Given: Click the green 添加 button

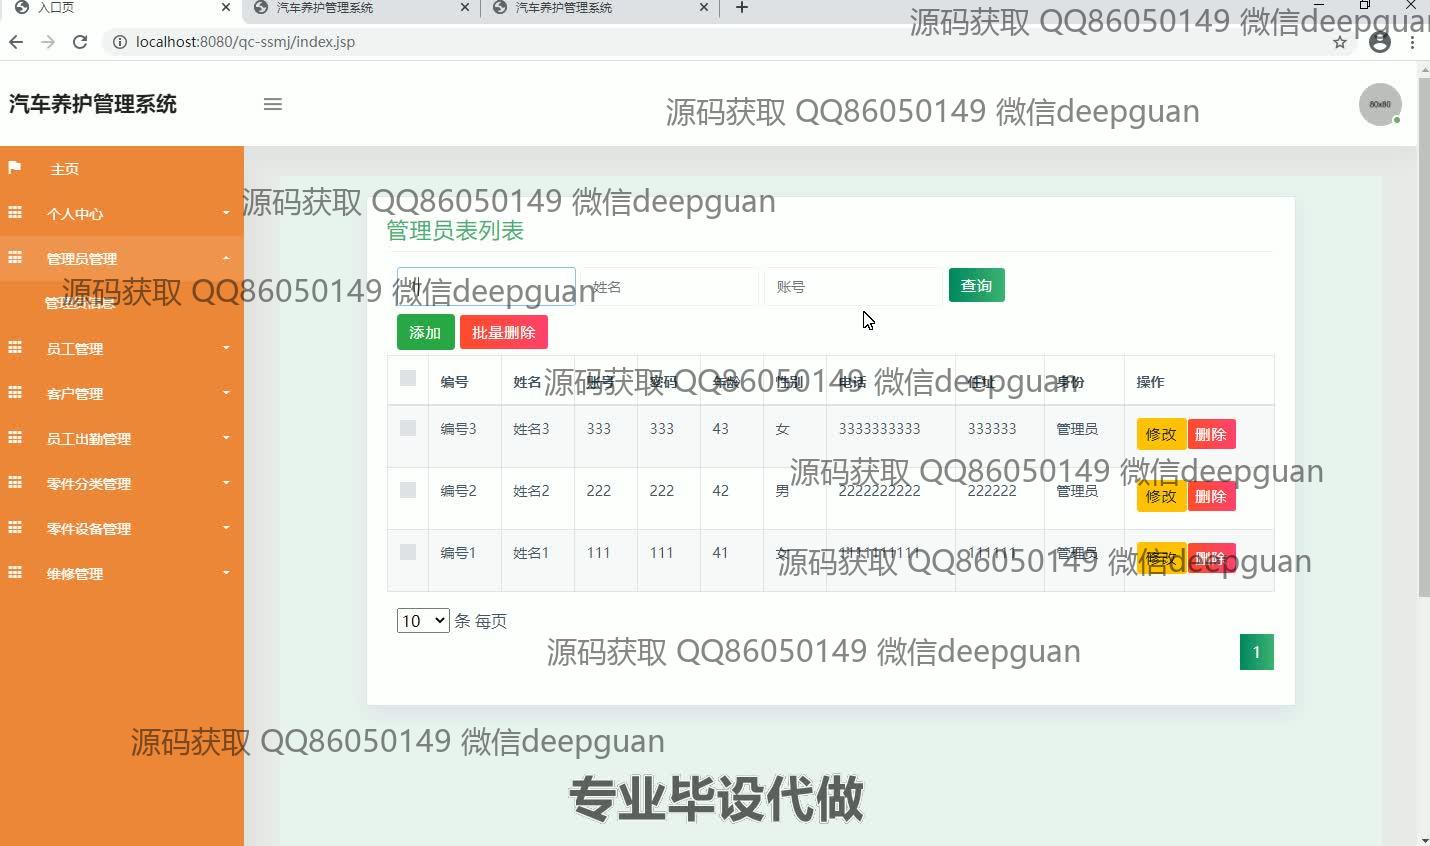Looking at the screenshot, I should (425, 332).
